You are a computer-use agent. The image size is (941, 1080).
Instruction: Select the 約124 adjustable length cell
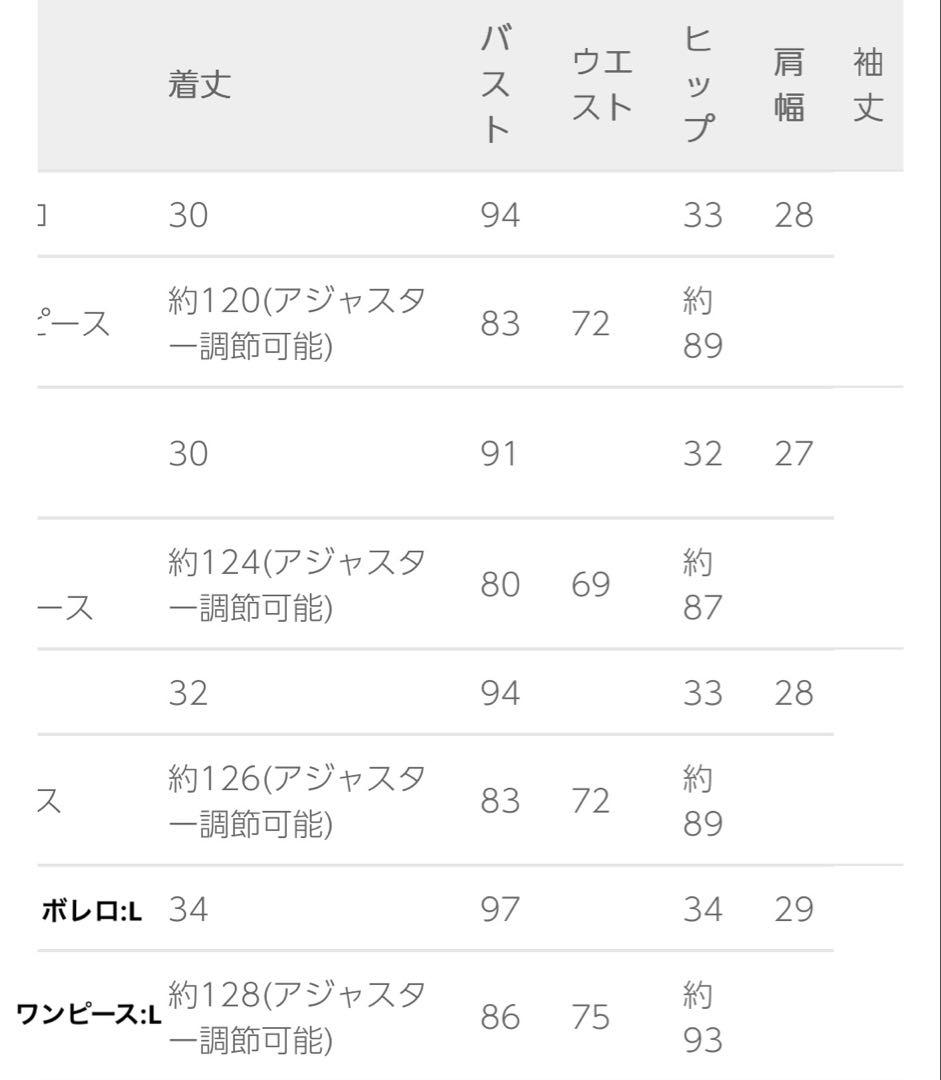point(297,584)
